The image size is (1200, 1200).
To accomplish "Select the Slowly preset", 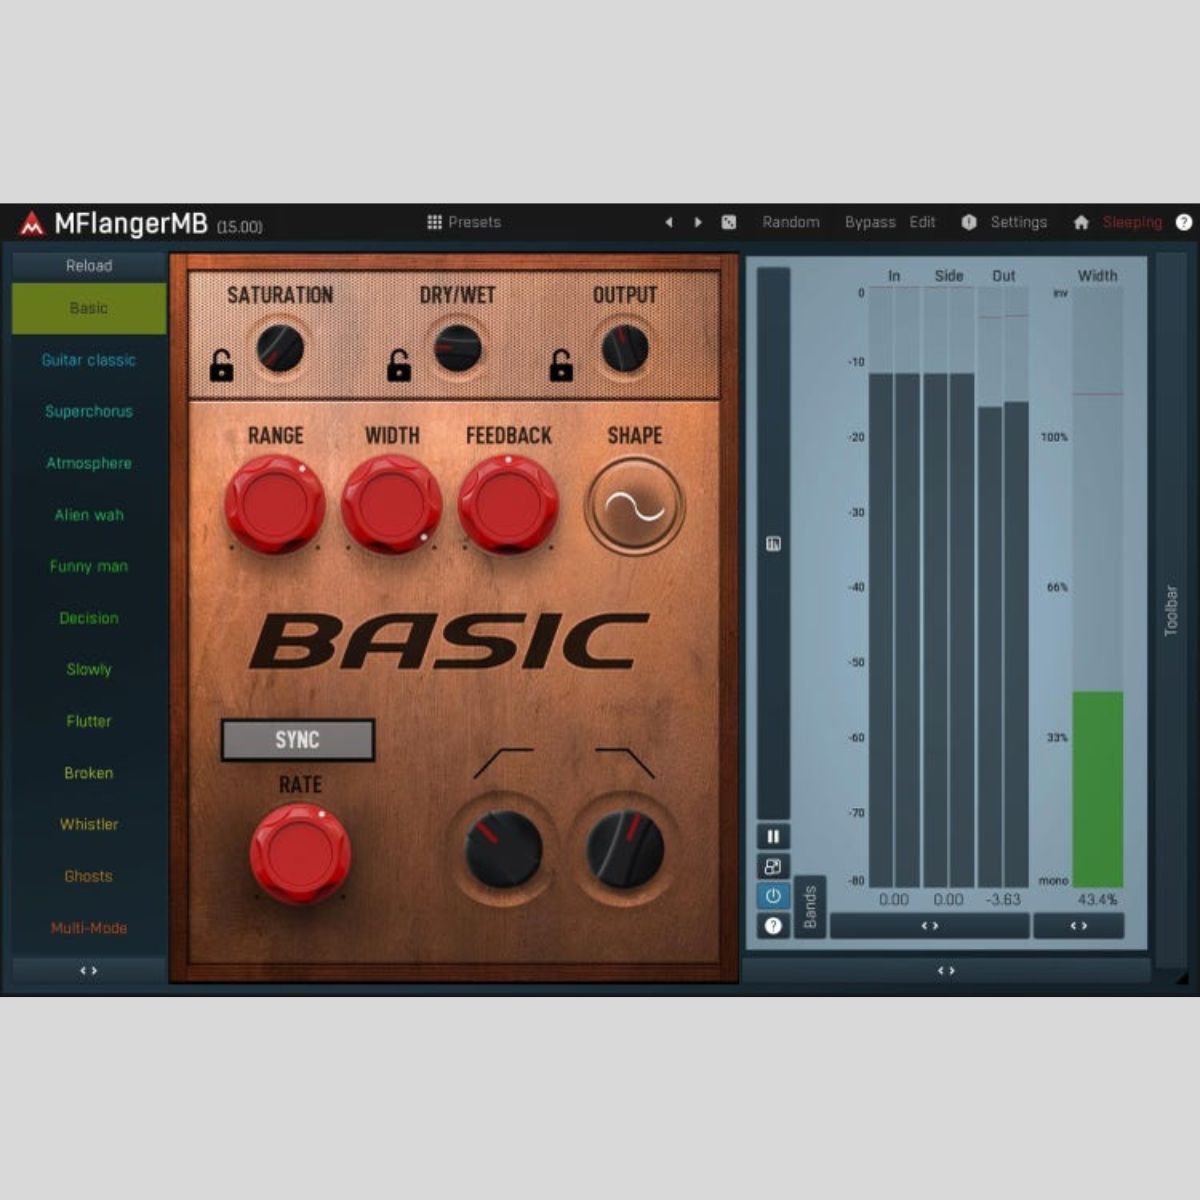I will 89,669.
